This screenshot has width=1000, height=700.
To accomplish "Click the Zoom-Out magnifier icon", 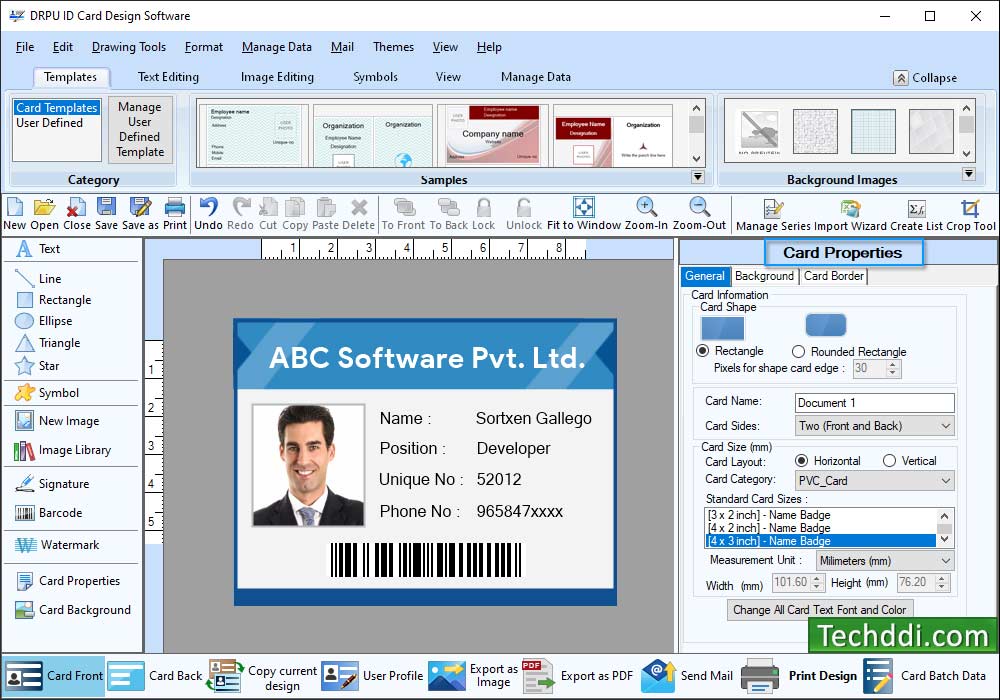I will click(x=699, y=207).
